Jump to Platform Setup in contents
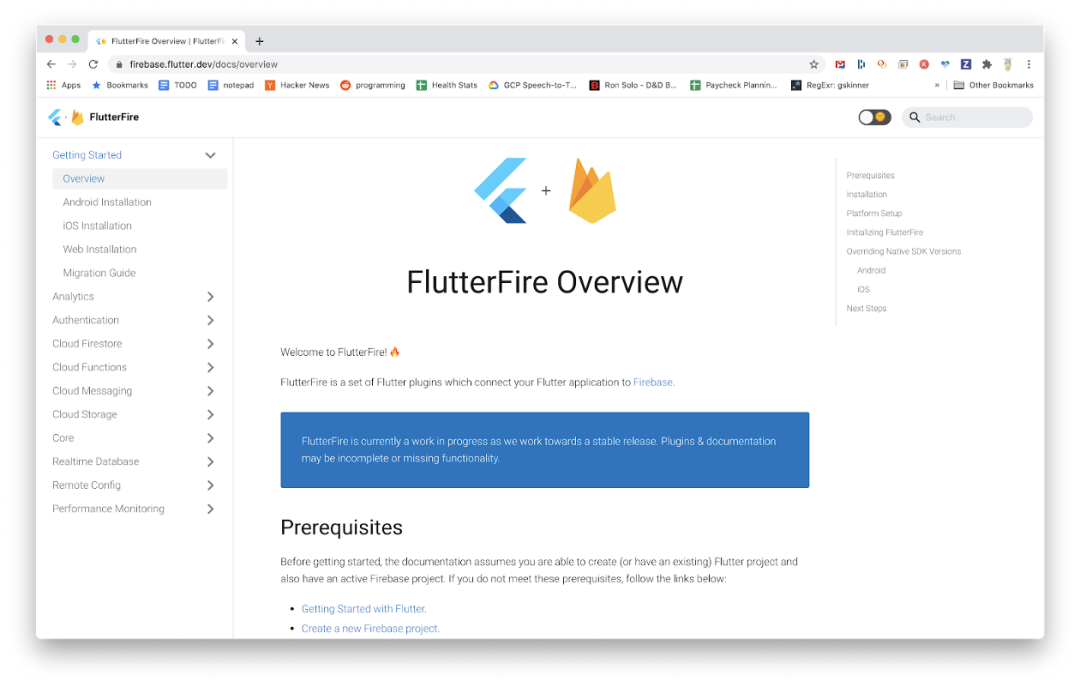This screenshot has width=1080, height=687. (874, 214)
